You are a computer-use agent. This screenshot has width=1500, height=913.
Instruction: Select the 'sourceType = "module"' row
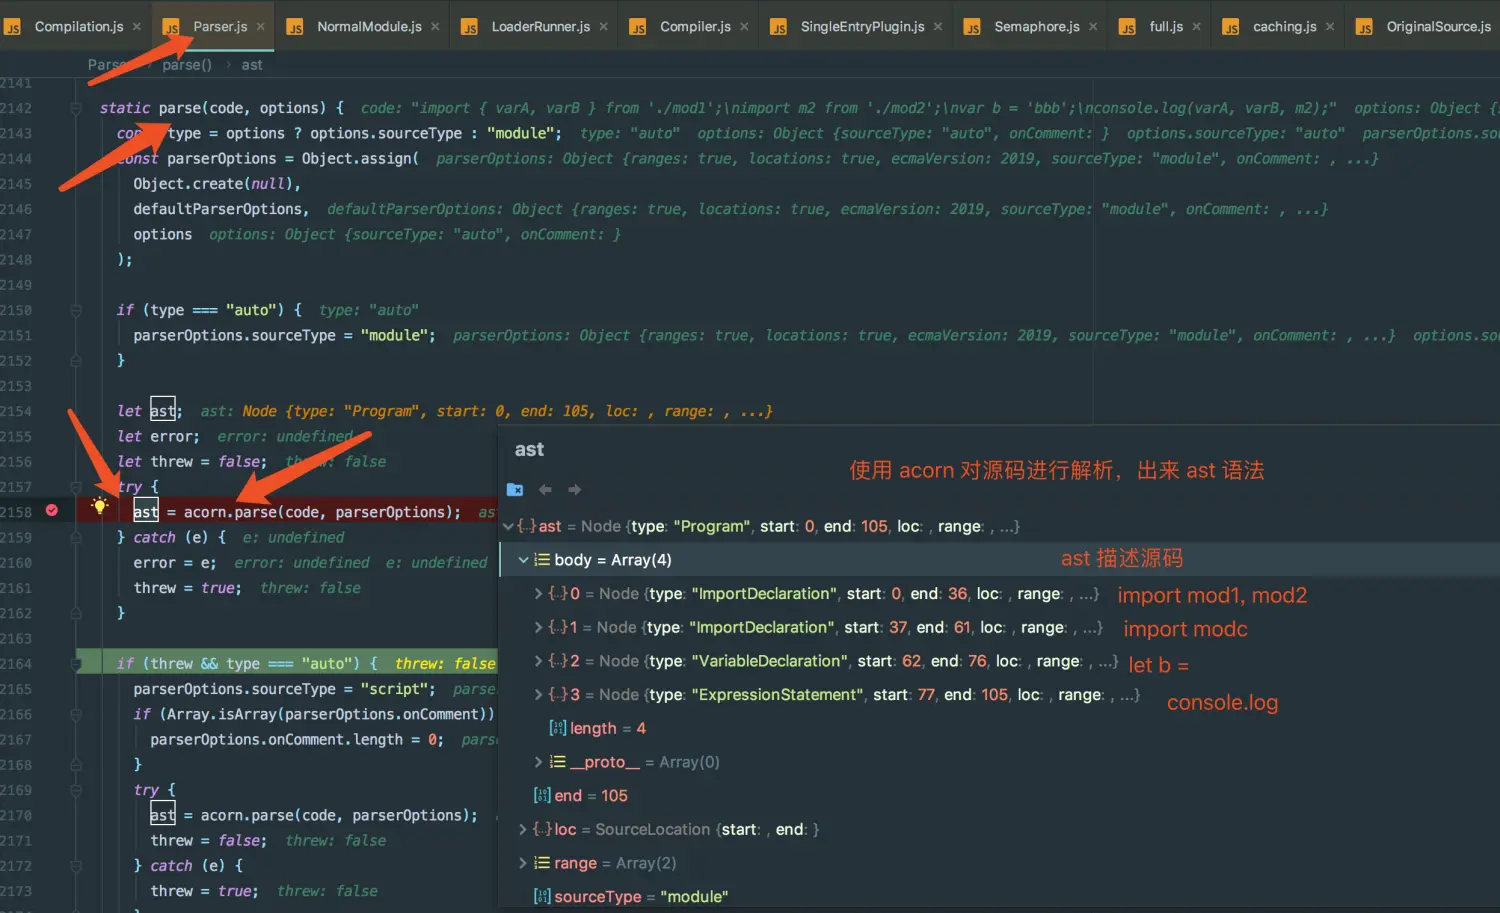point(999,896)
